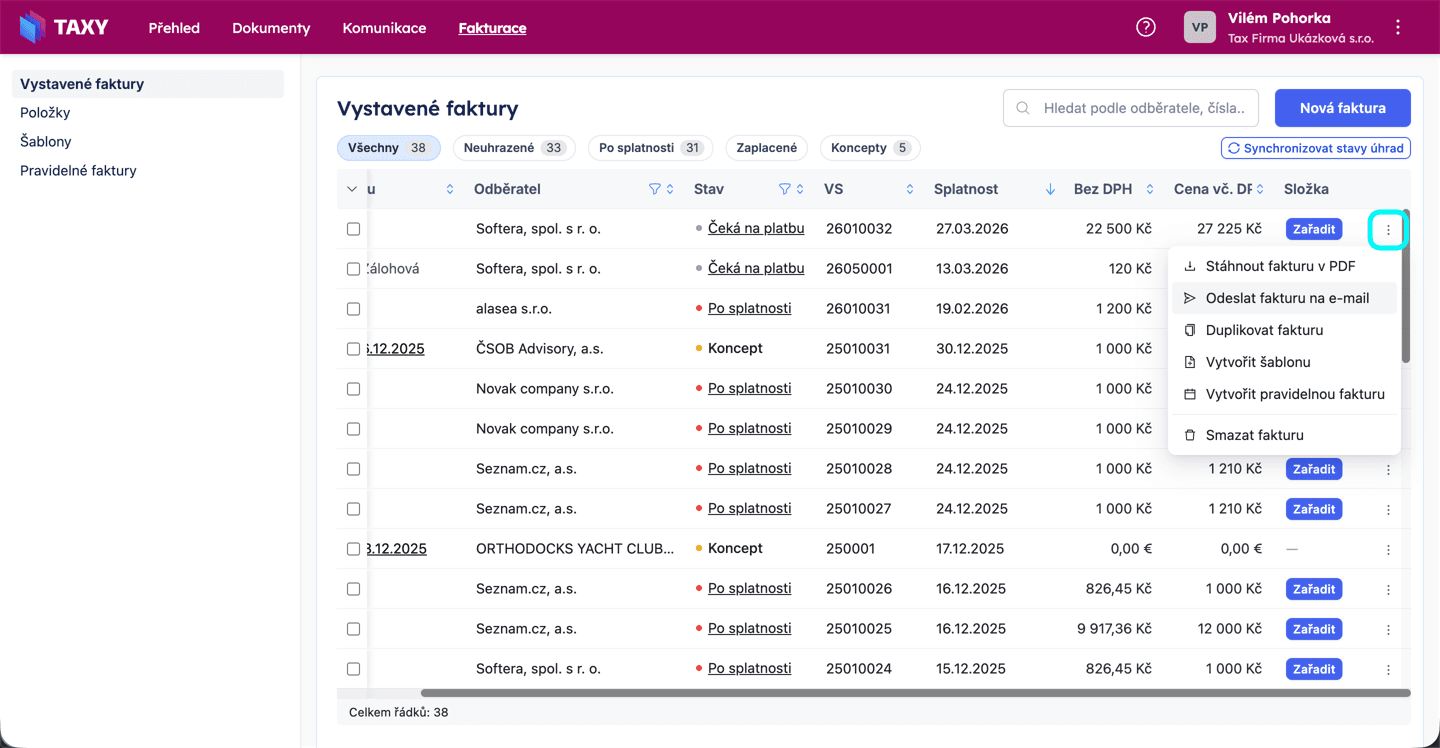Click the Splatnost sort arrow icon
Screen dimensions: 1440x748
point(1050,189)
